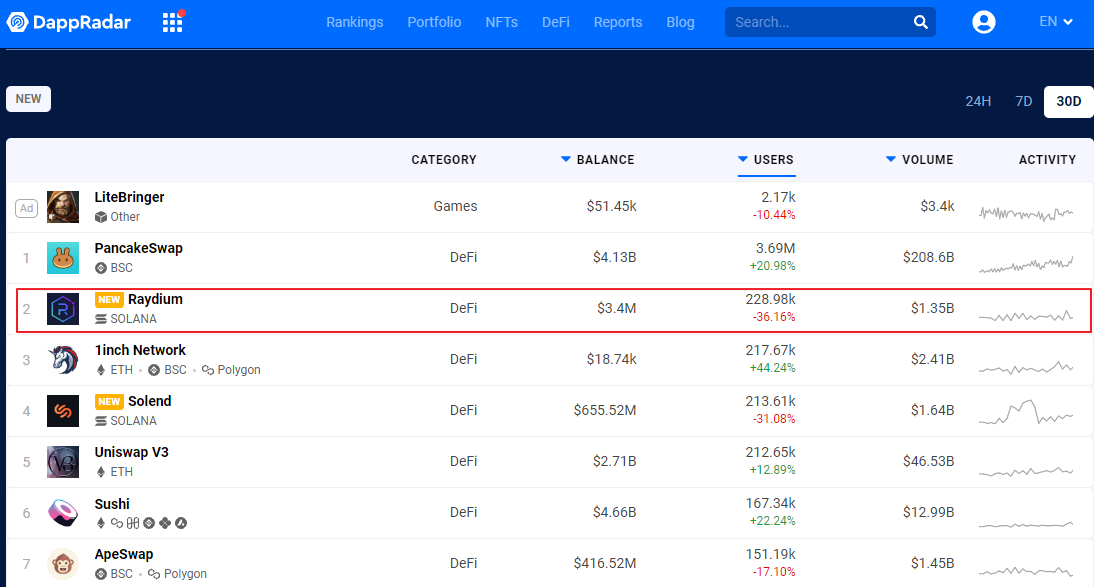Sort by the VOLUME column

tap(920, 160)
